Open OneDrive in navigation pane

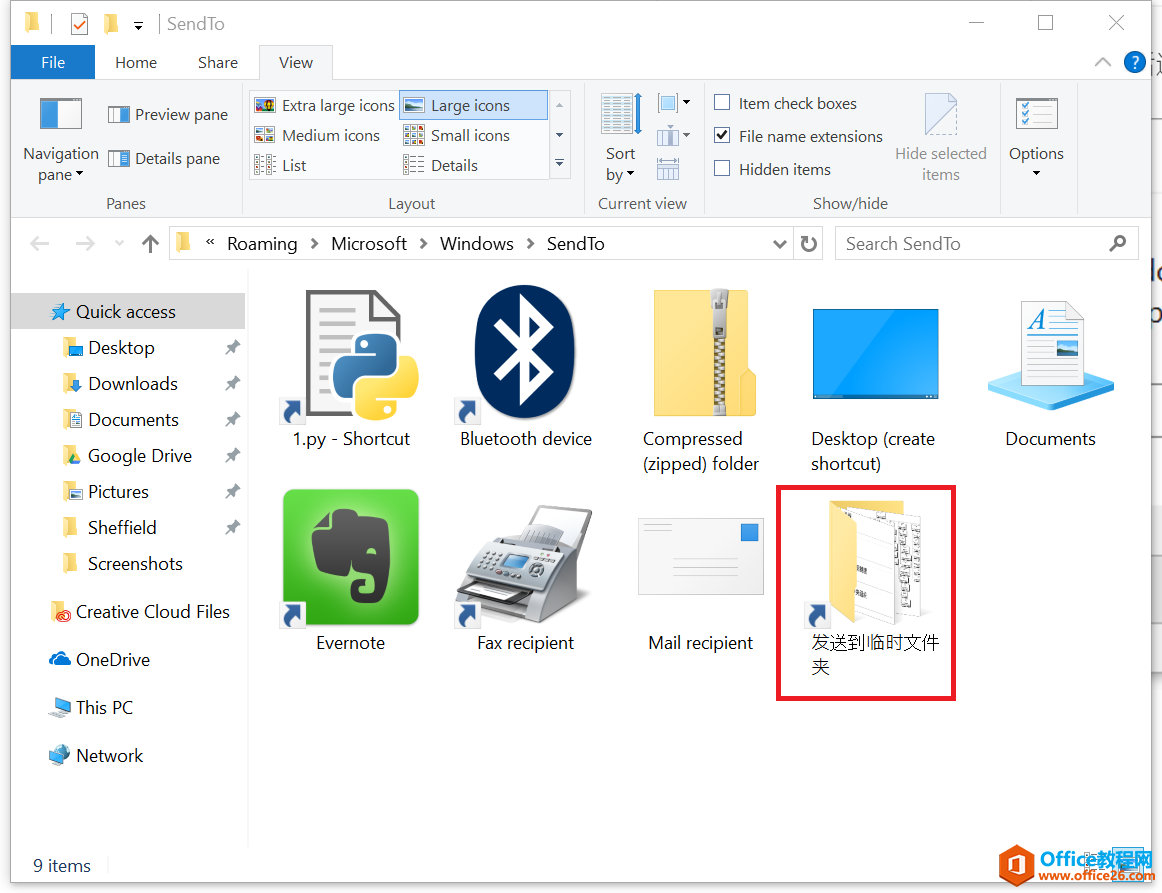(x=113, y=660)
